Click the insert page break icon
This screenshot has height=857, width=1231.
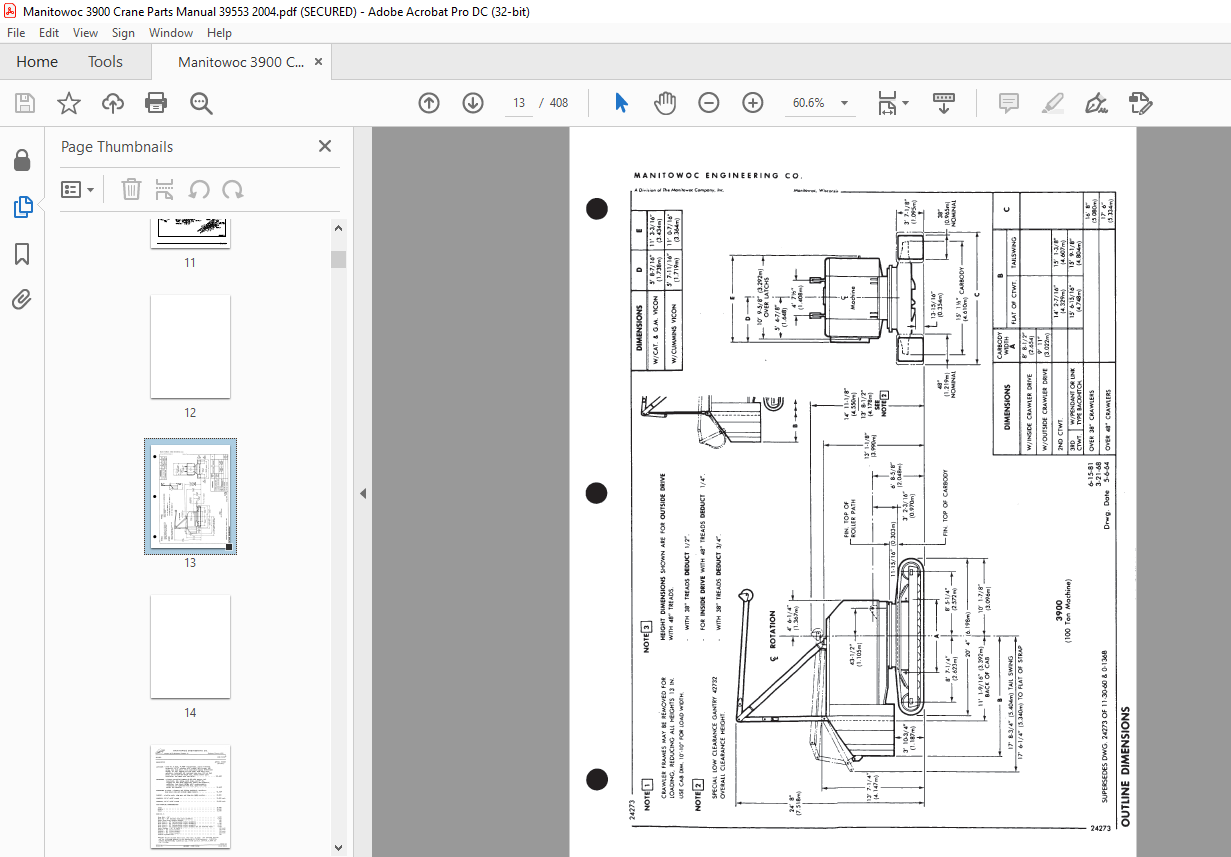pos(165,189)
